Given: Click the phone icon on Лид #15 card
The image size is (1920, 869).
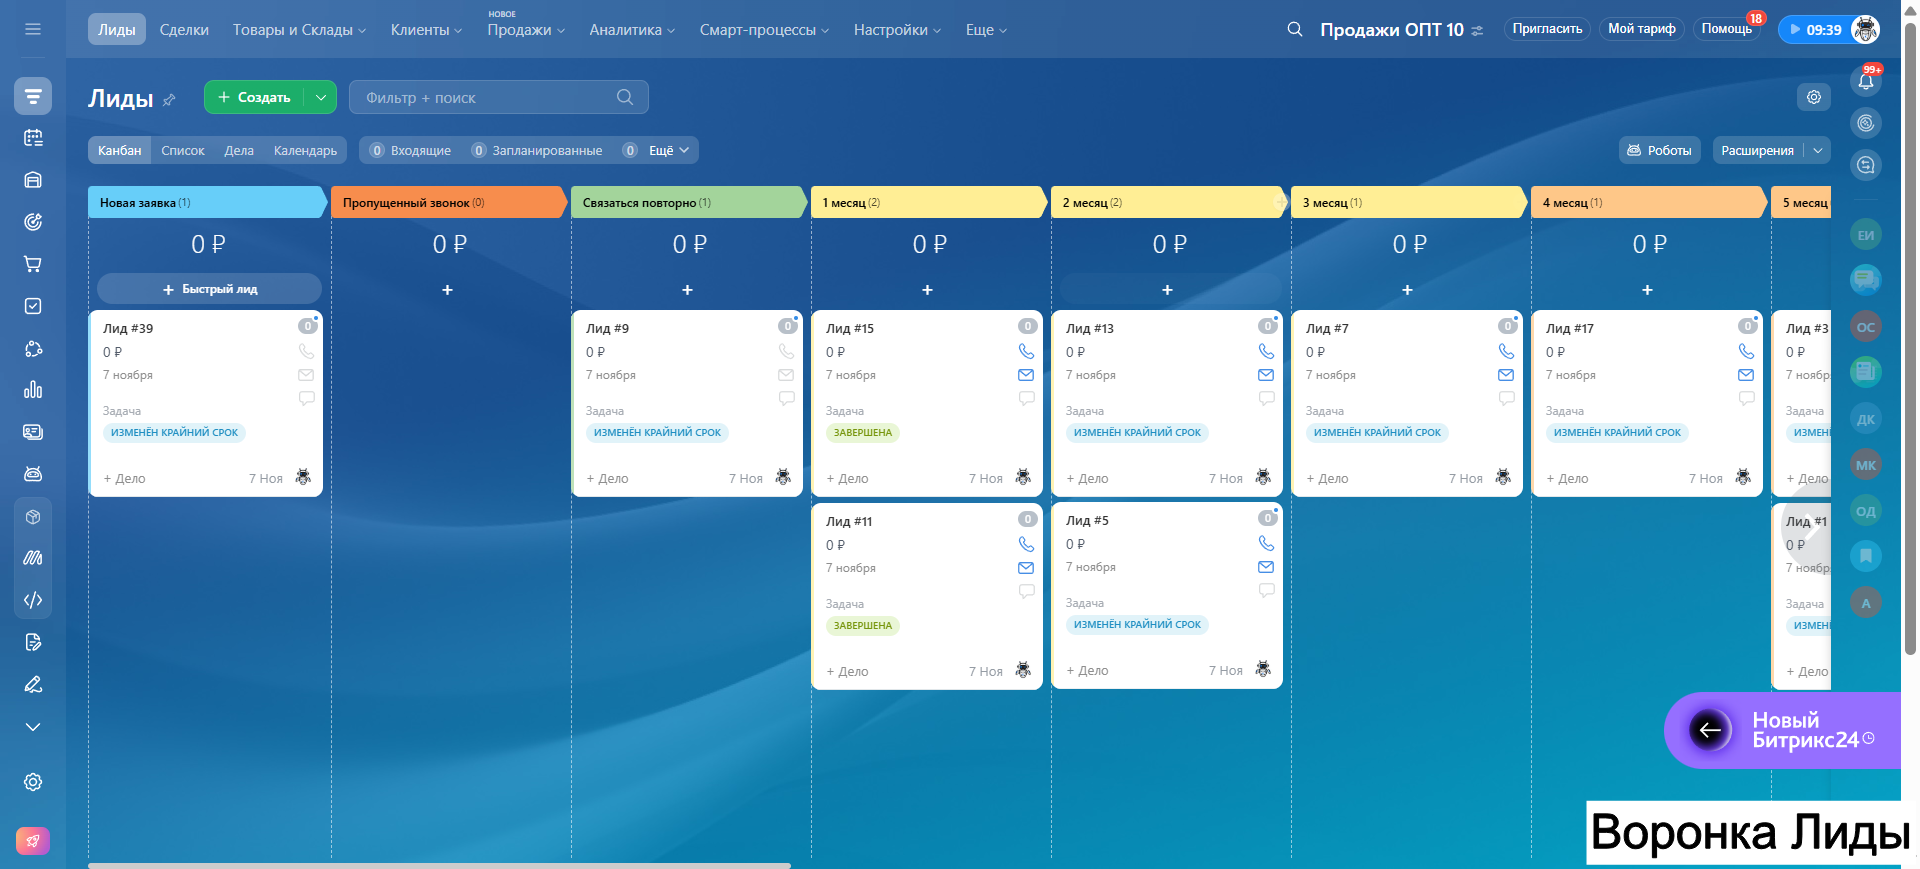Looking at the screenshot, I should [x=1026, y=351].
